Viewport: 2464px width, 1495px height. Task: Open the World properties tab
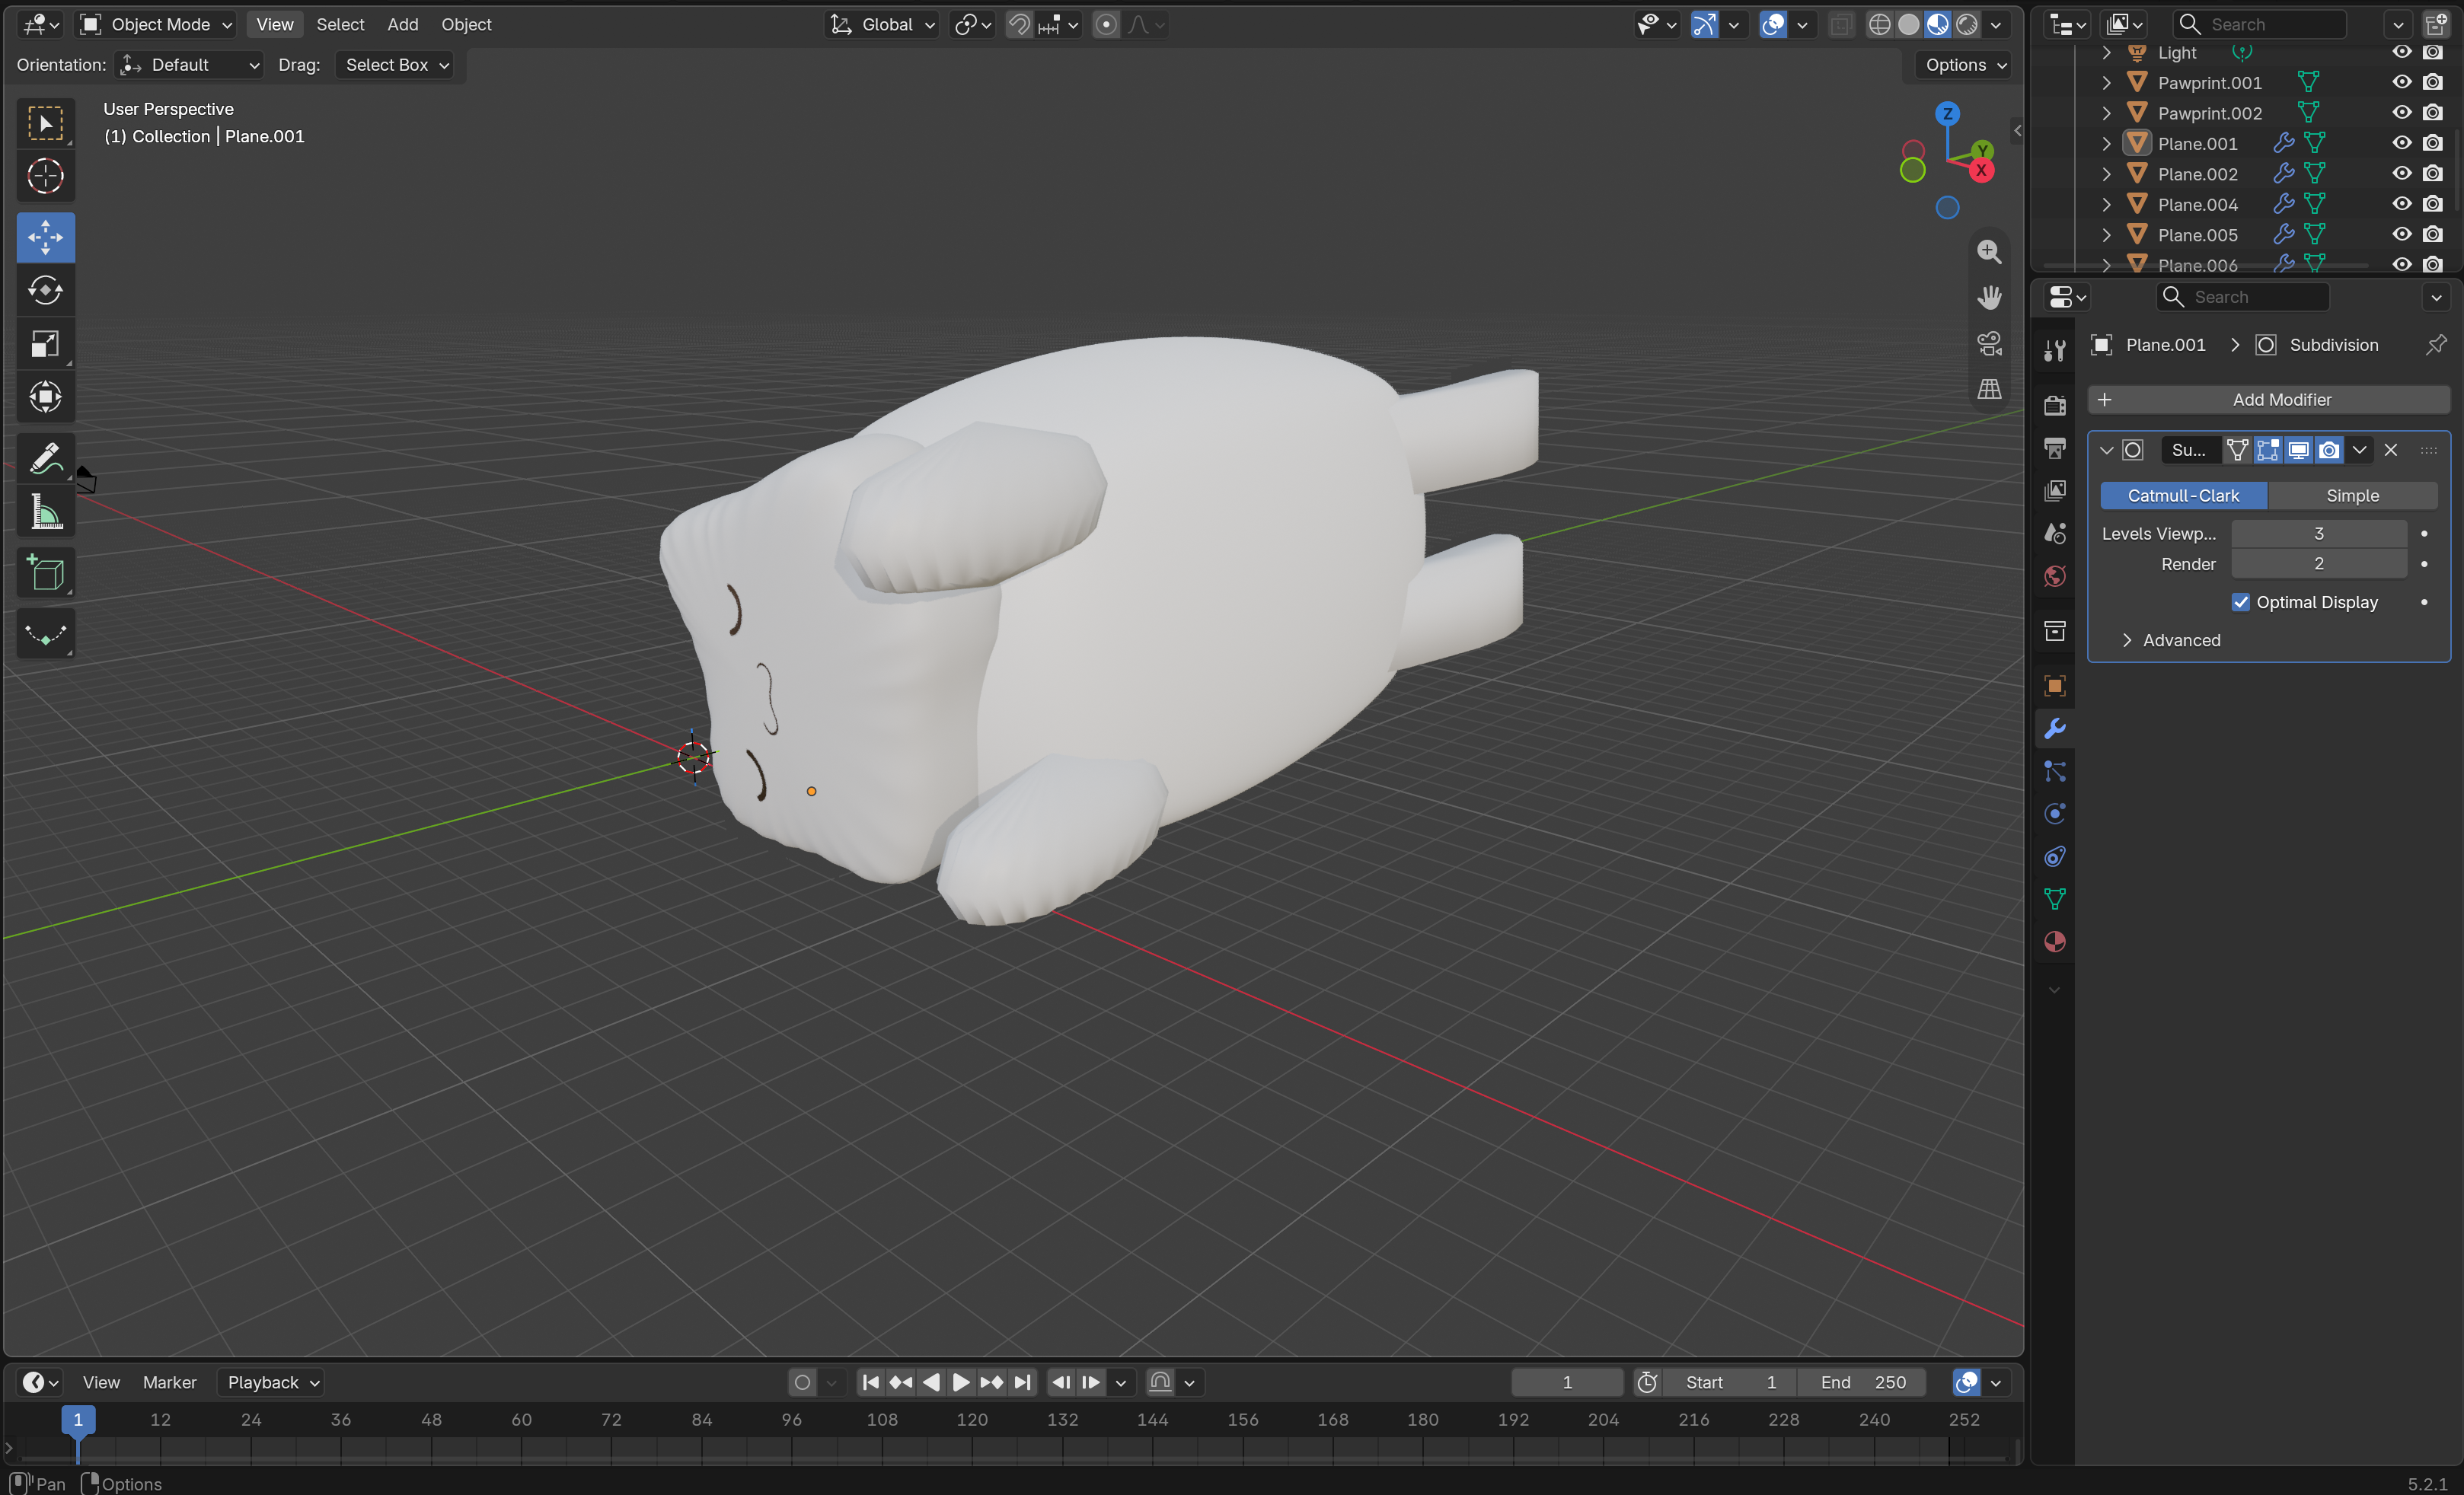[x=2055, y=576]
